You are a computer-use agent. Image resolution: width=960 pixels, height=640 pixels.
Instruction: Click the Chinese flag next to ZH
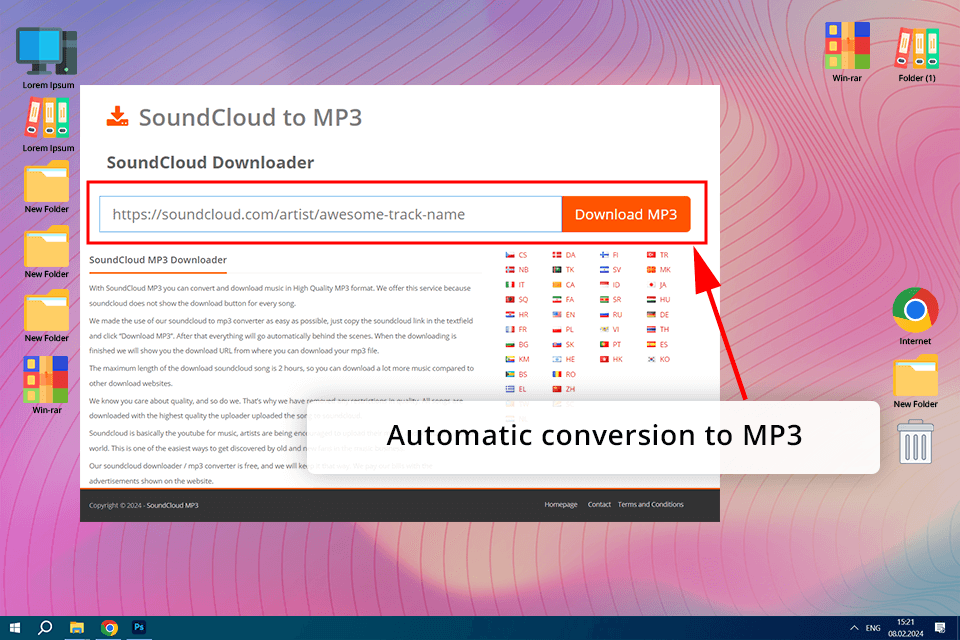[x=557, y=389]
